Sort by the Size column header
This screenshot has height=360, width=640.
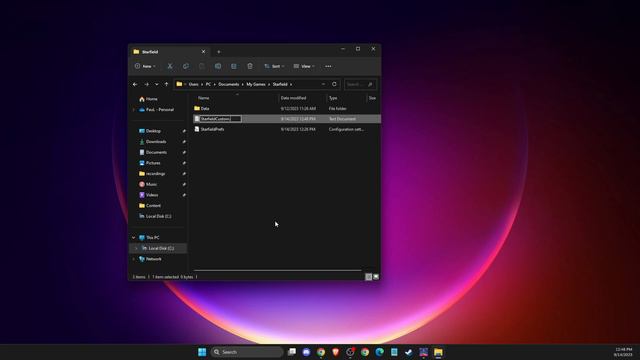tap(372, 98)
